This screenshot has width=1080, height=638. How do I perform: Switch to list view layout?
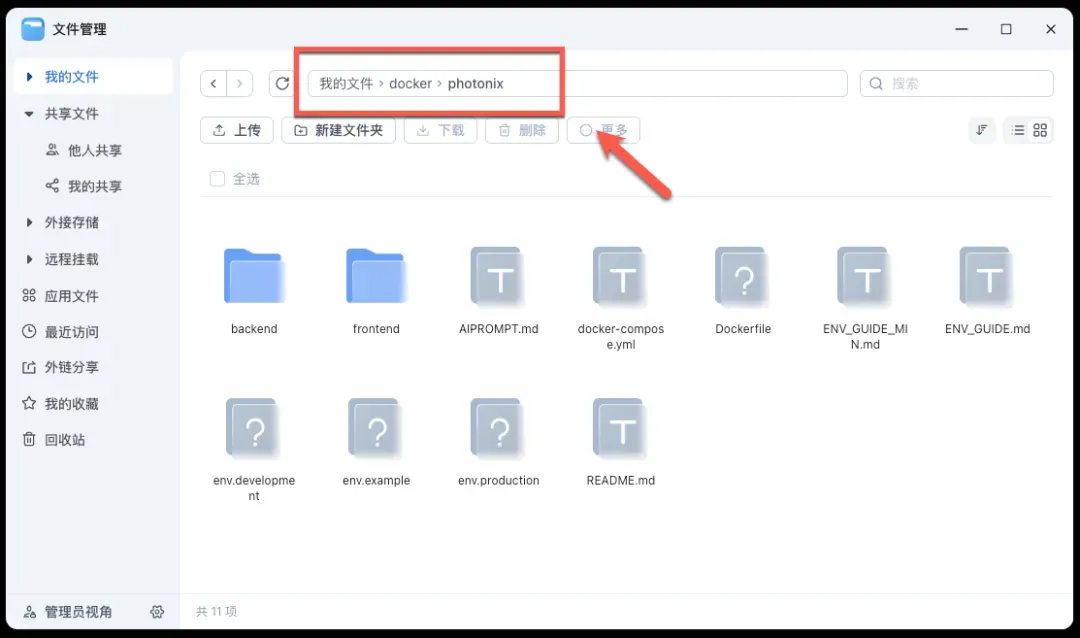[1017, 130]
